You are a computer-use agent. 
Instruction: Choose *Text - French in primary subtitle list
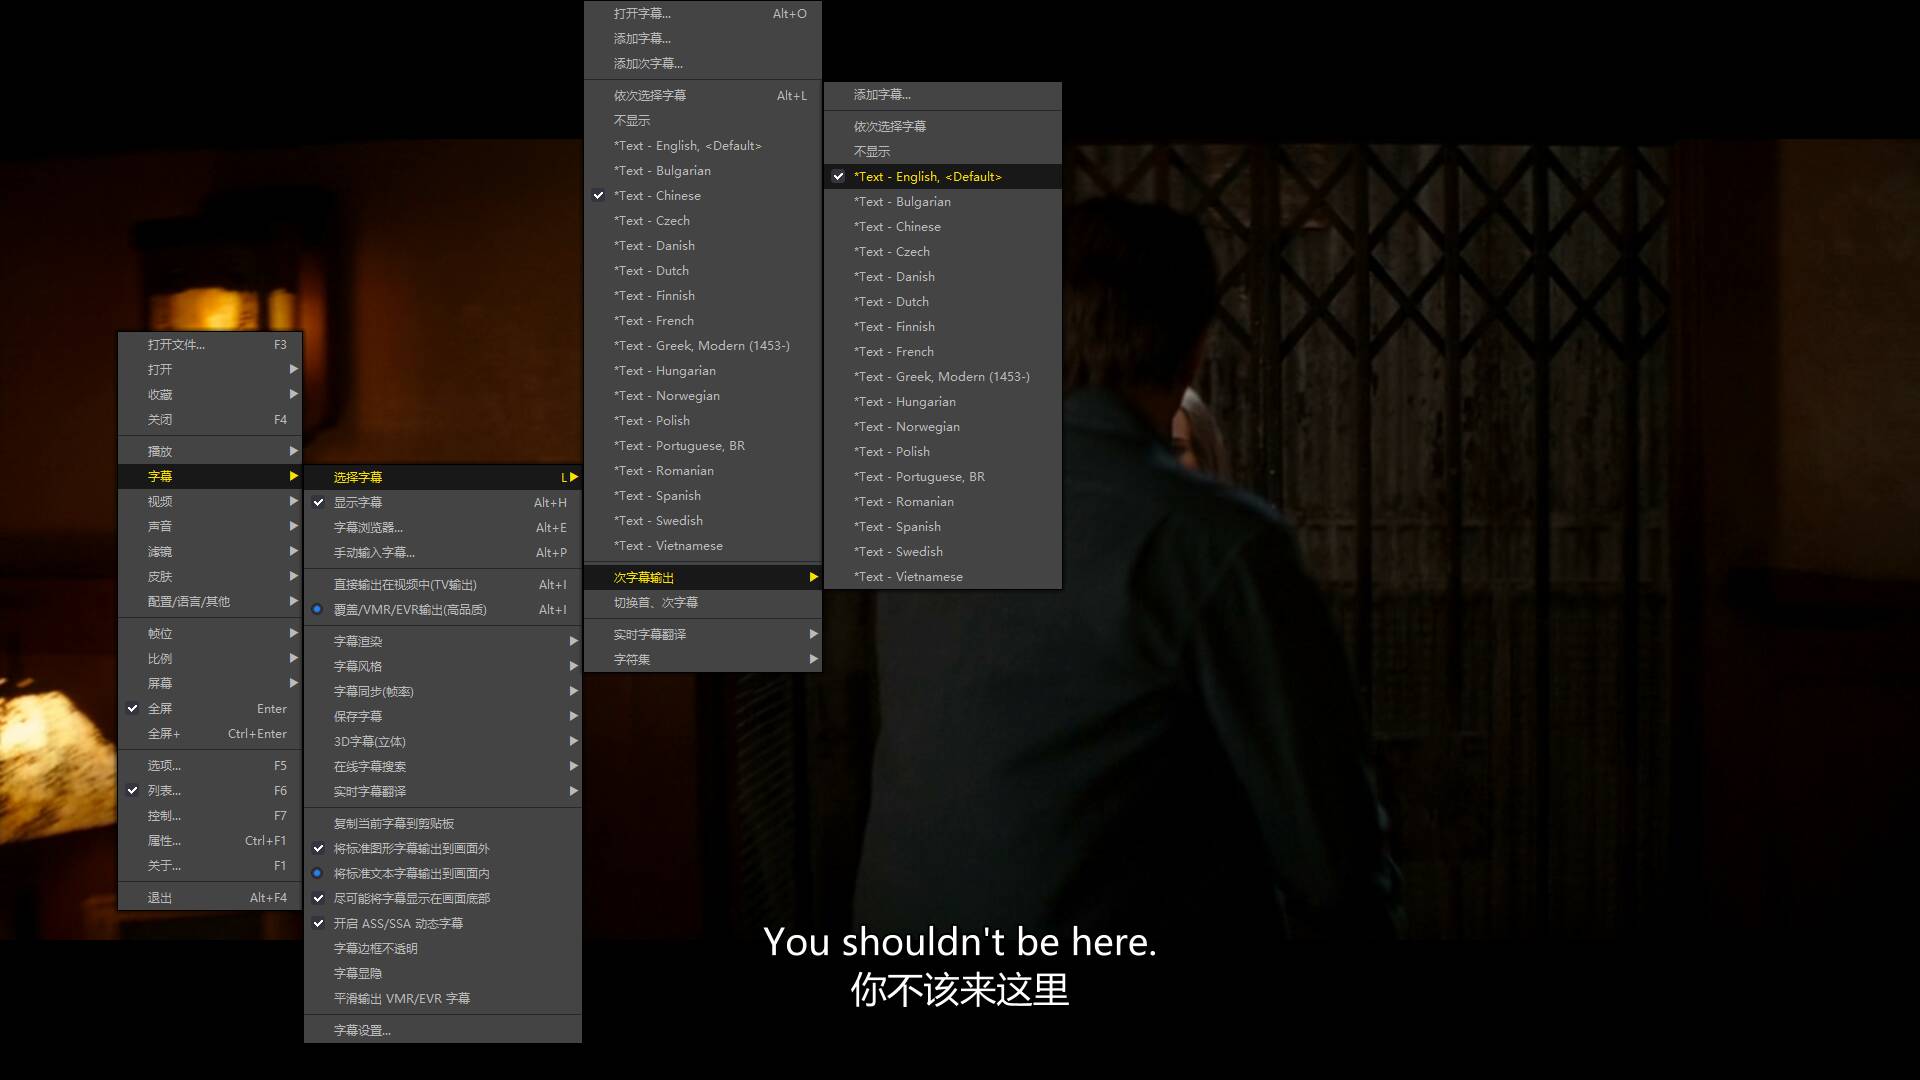(654, 320)
